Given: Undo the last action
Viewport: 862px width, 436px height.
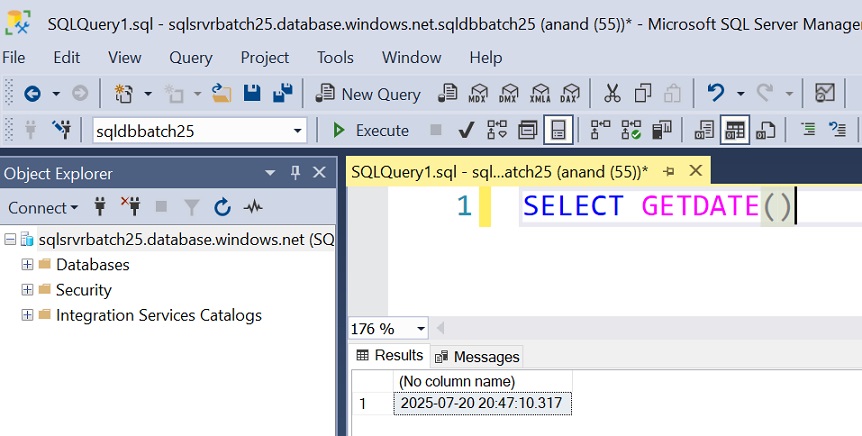Looking at the screenshot, I should coord(716,93).
